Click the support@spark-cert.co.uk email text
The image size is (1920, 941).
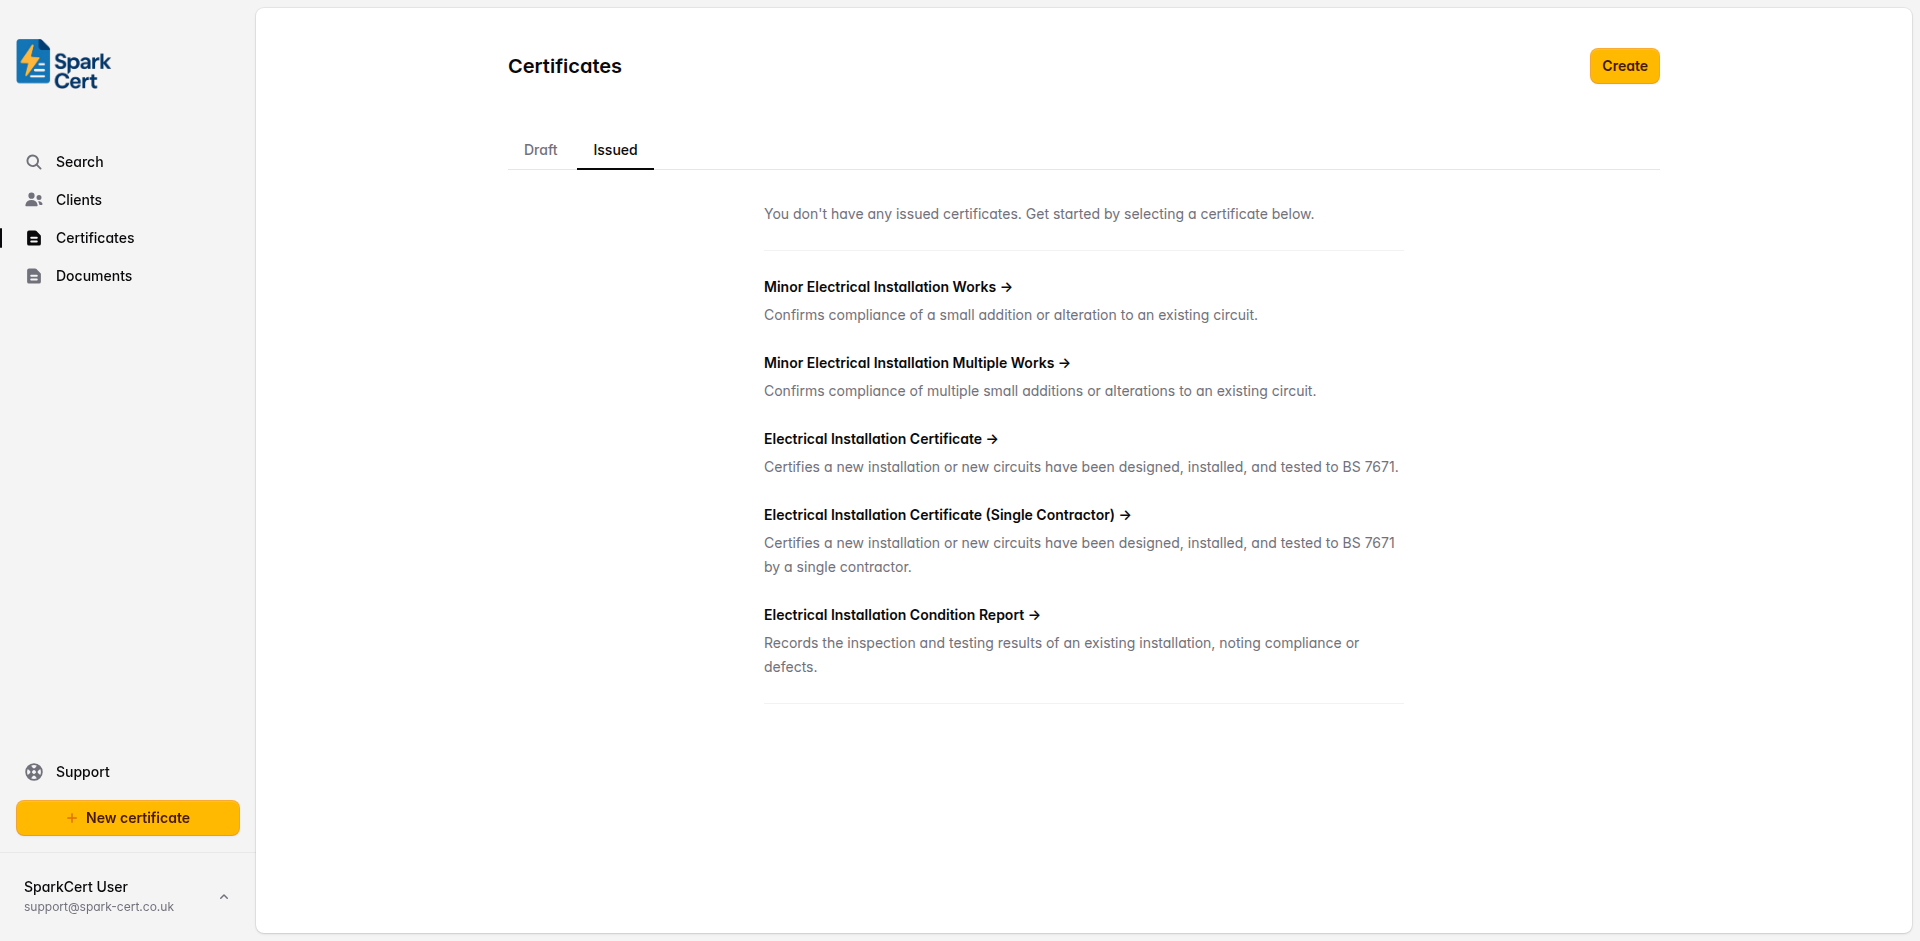[97, 907]
